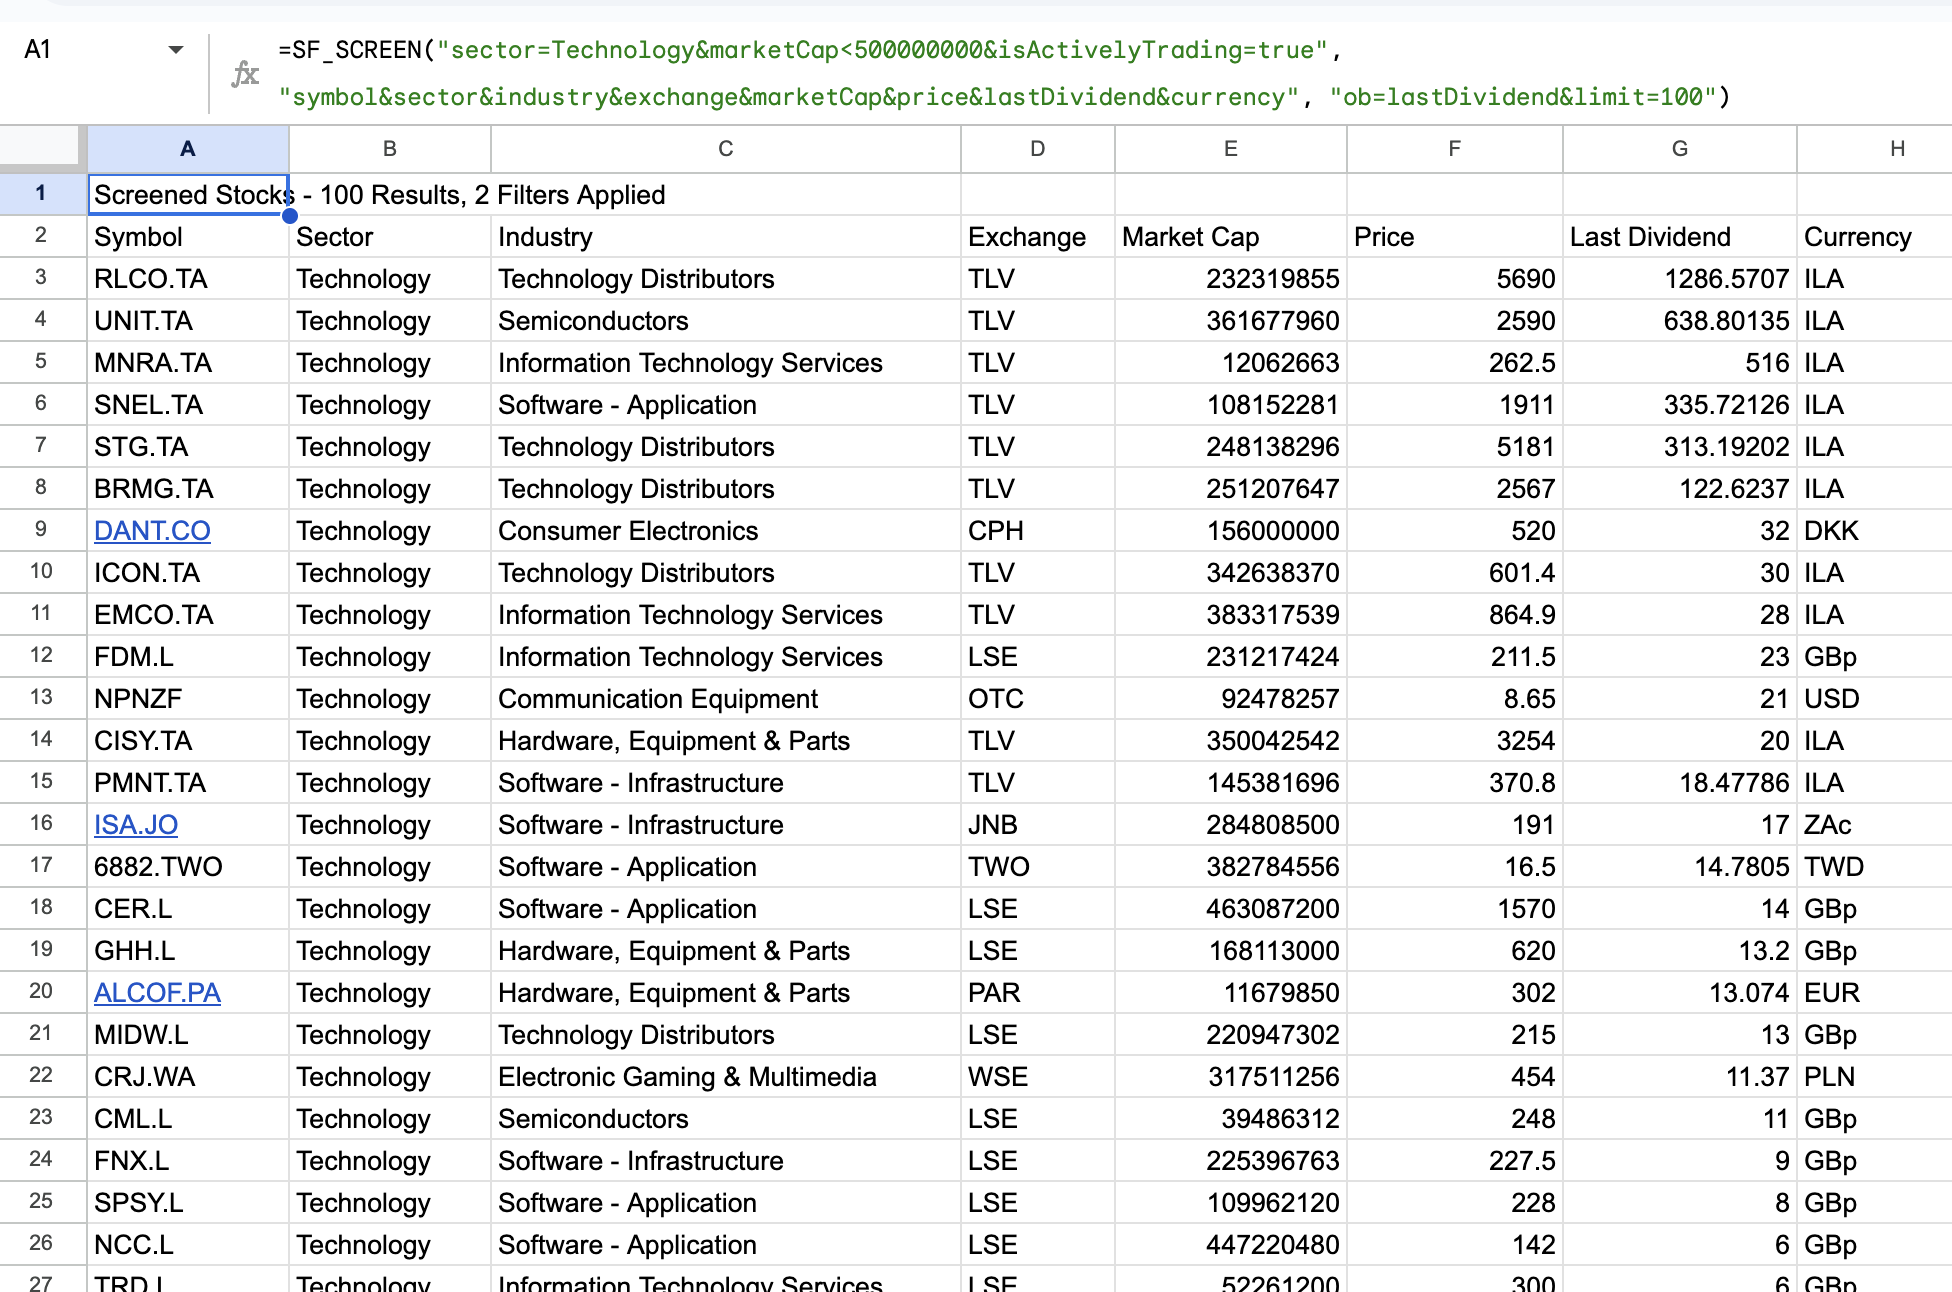Select column C header
This screenshot has height=1292, width=1952.
726,149
